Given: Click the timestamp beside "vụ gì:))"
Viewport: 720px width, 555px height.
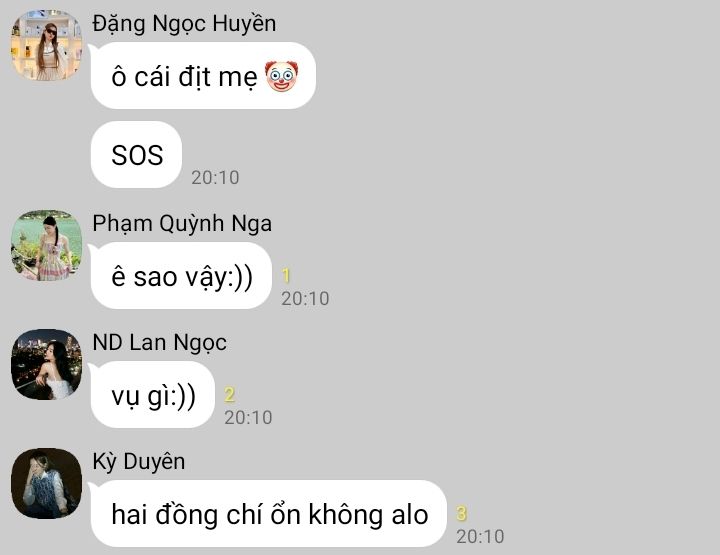Looking at the screenshot, I should pyautogui.click(x=248, y=418).
